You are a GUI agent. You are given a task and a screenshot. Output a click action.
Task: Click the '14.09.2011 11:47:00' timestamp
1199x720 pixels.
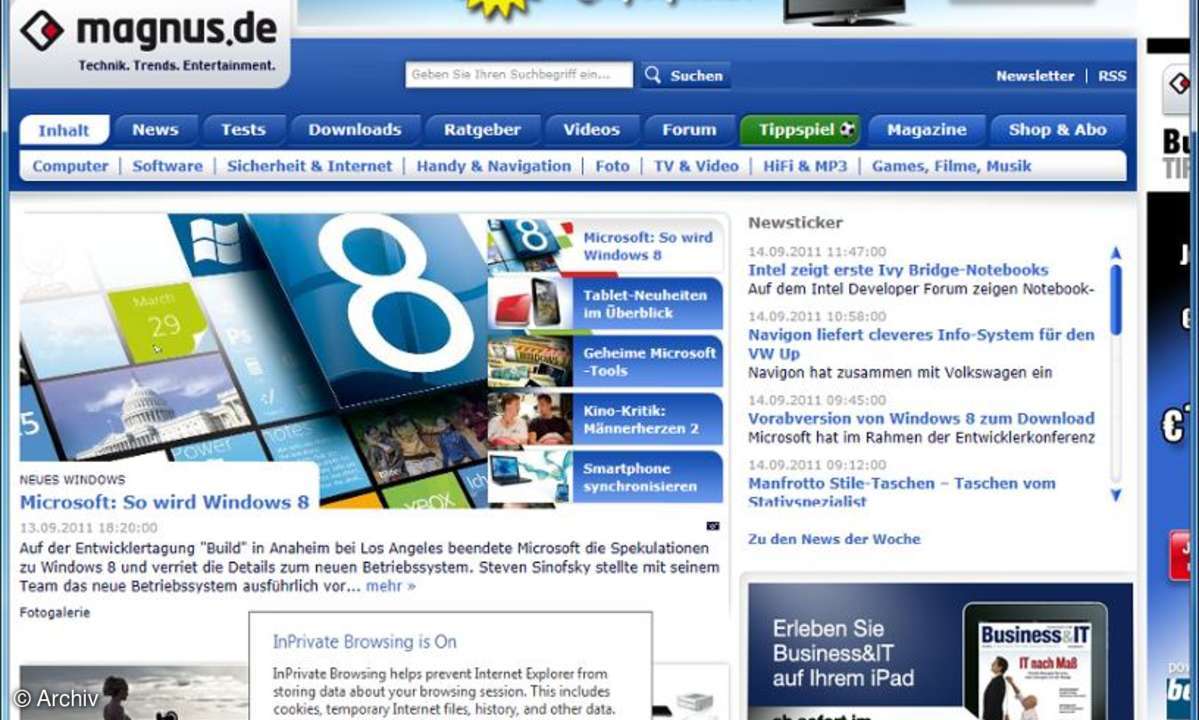click(817, 251)
